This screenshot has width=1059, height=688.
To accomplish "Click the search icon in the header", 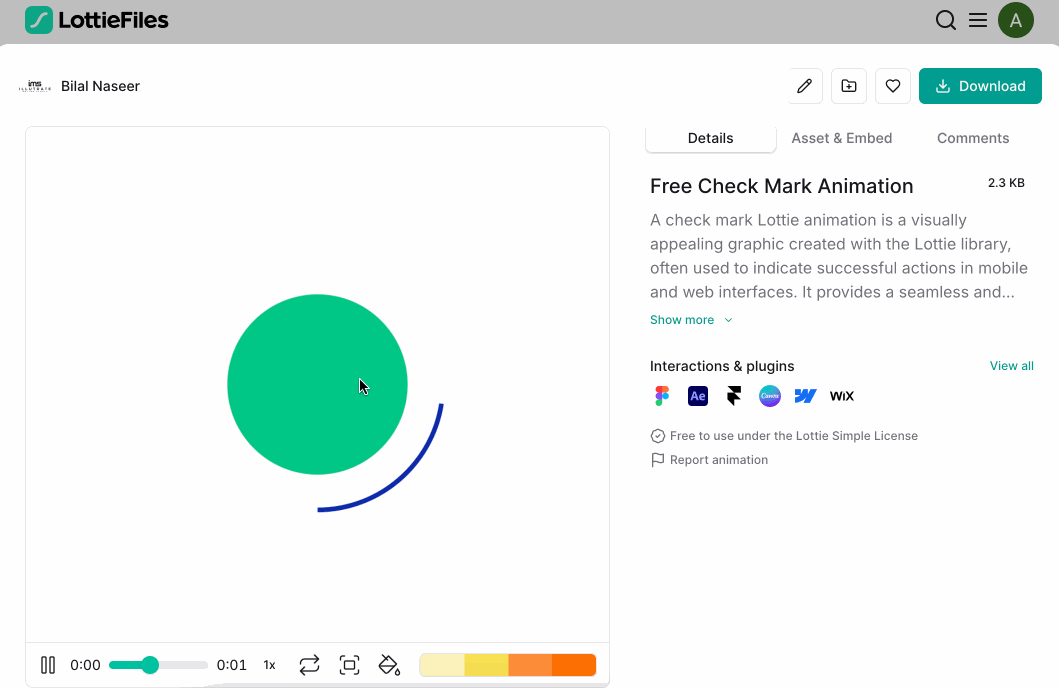I will tap(945, 20).
